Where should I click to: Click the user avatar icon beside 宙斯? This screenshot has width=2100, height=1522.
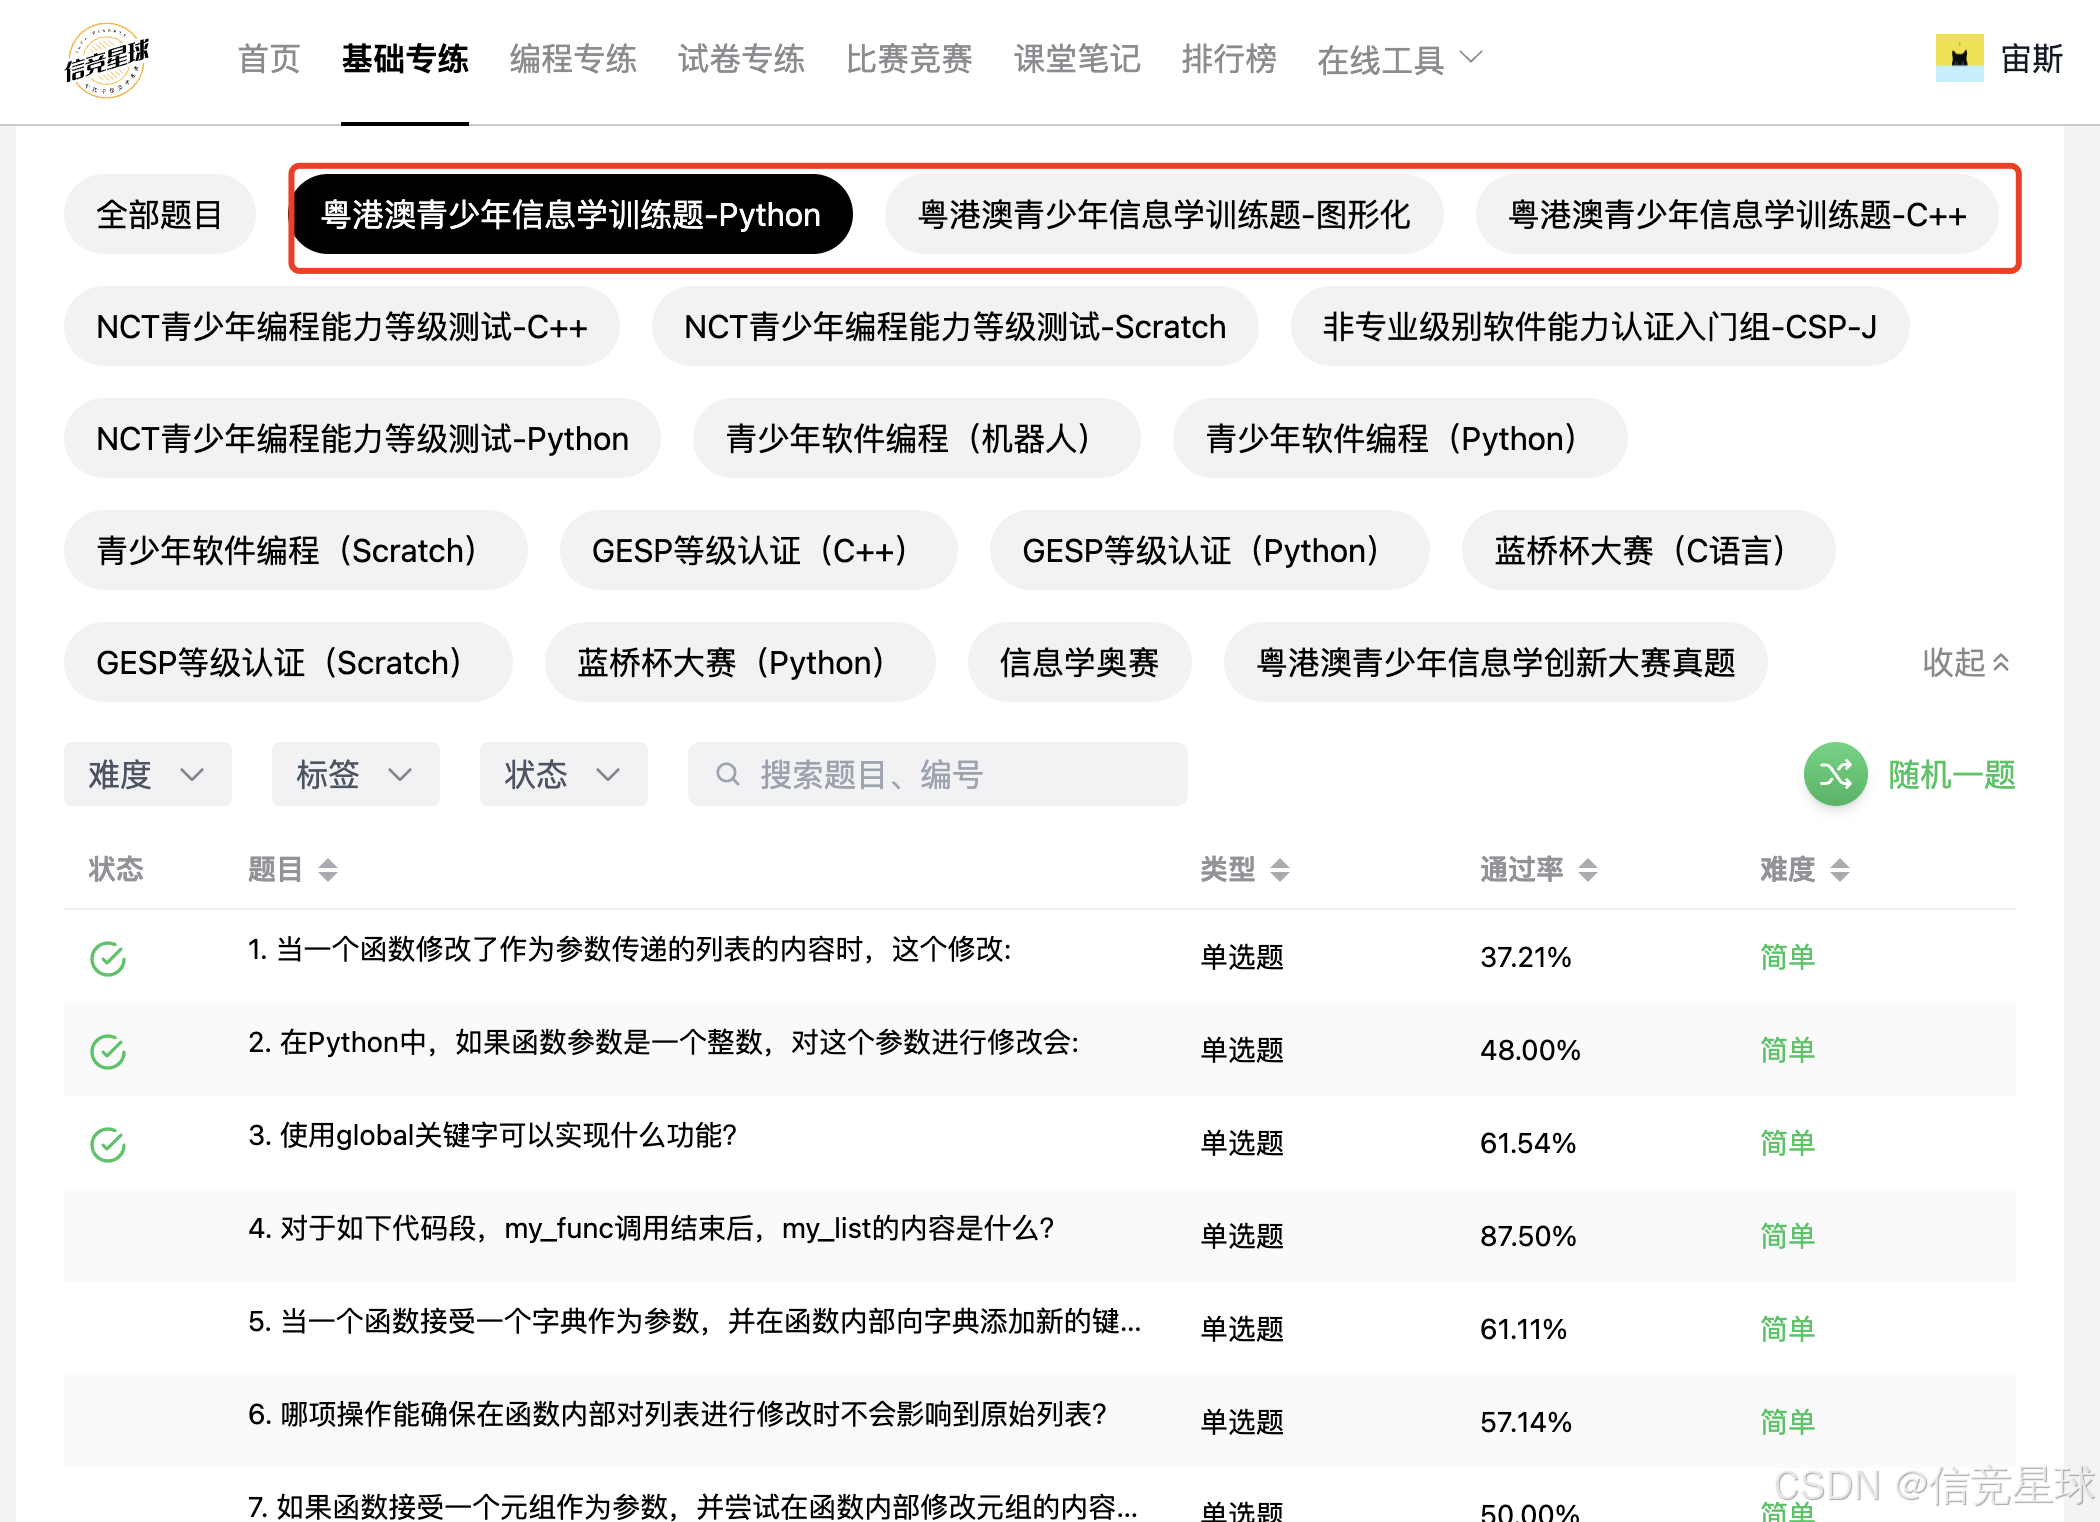(1958, 58)
